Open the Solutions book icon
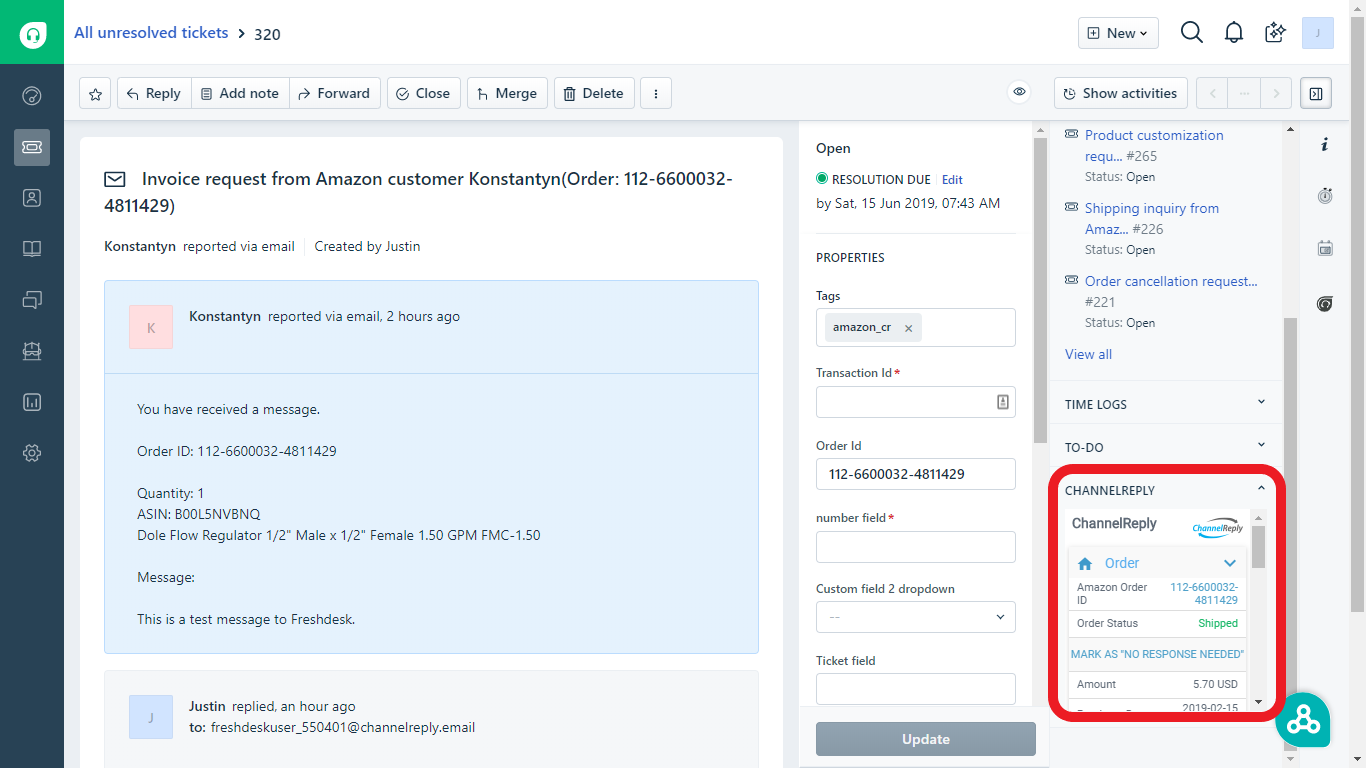This screenshot has width=1366, height=768. pos(32,249)
